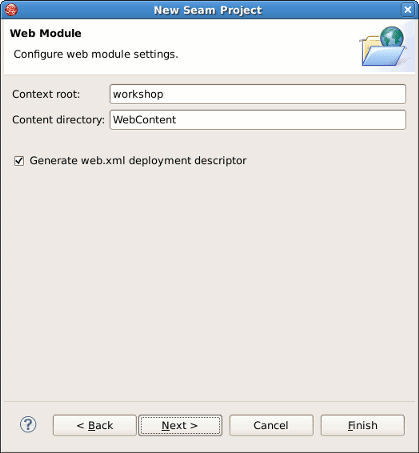Go back with the < Back button
The image size is (419, 453).
pyautogui.click(x=95, y=425)
